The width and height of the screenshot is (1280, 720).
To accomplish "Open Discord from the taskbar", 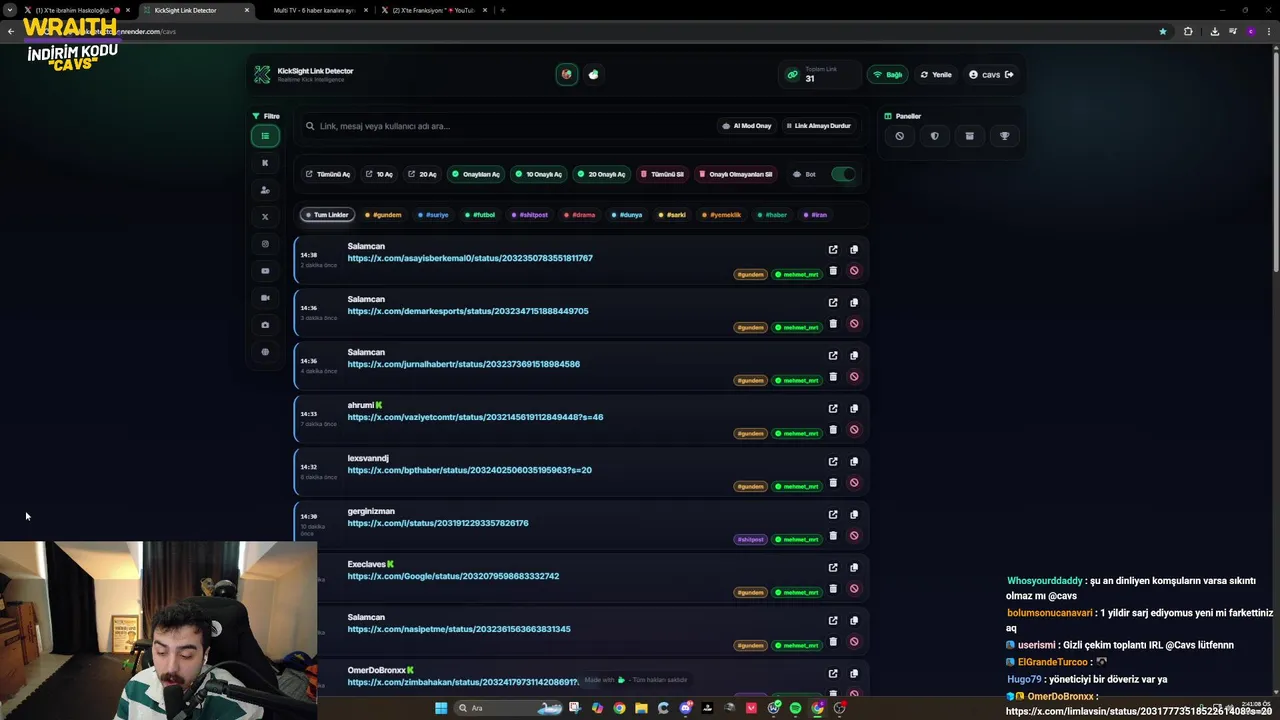I will 685,708.
